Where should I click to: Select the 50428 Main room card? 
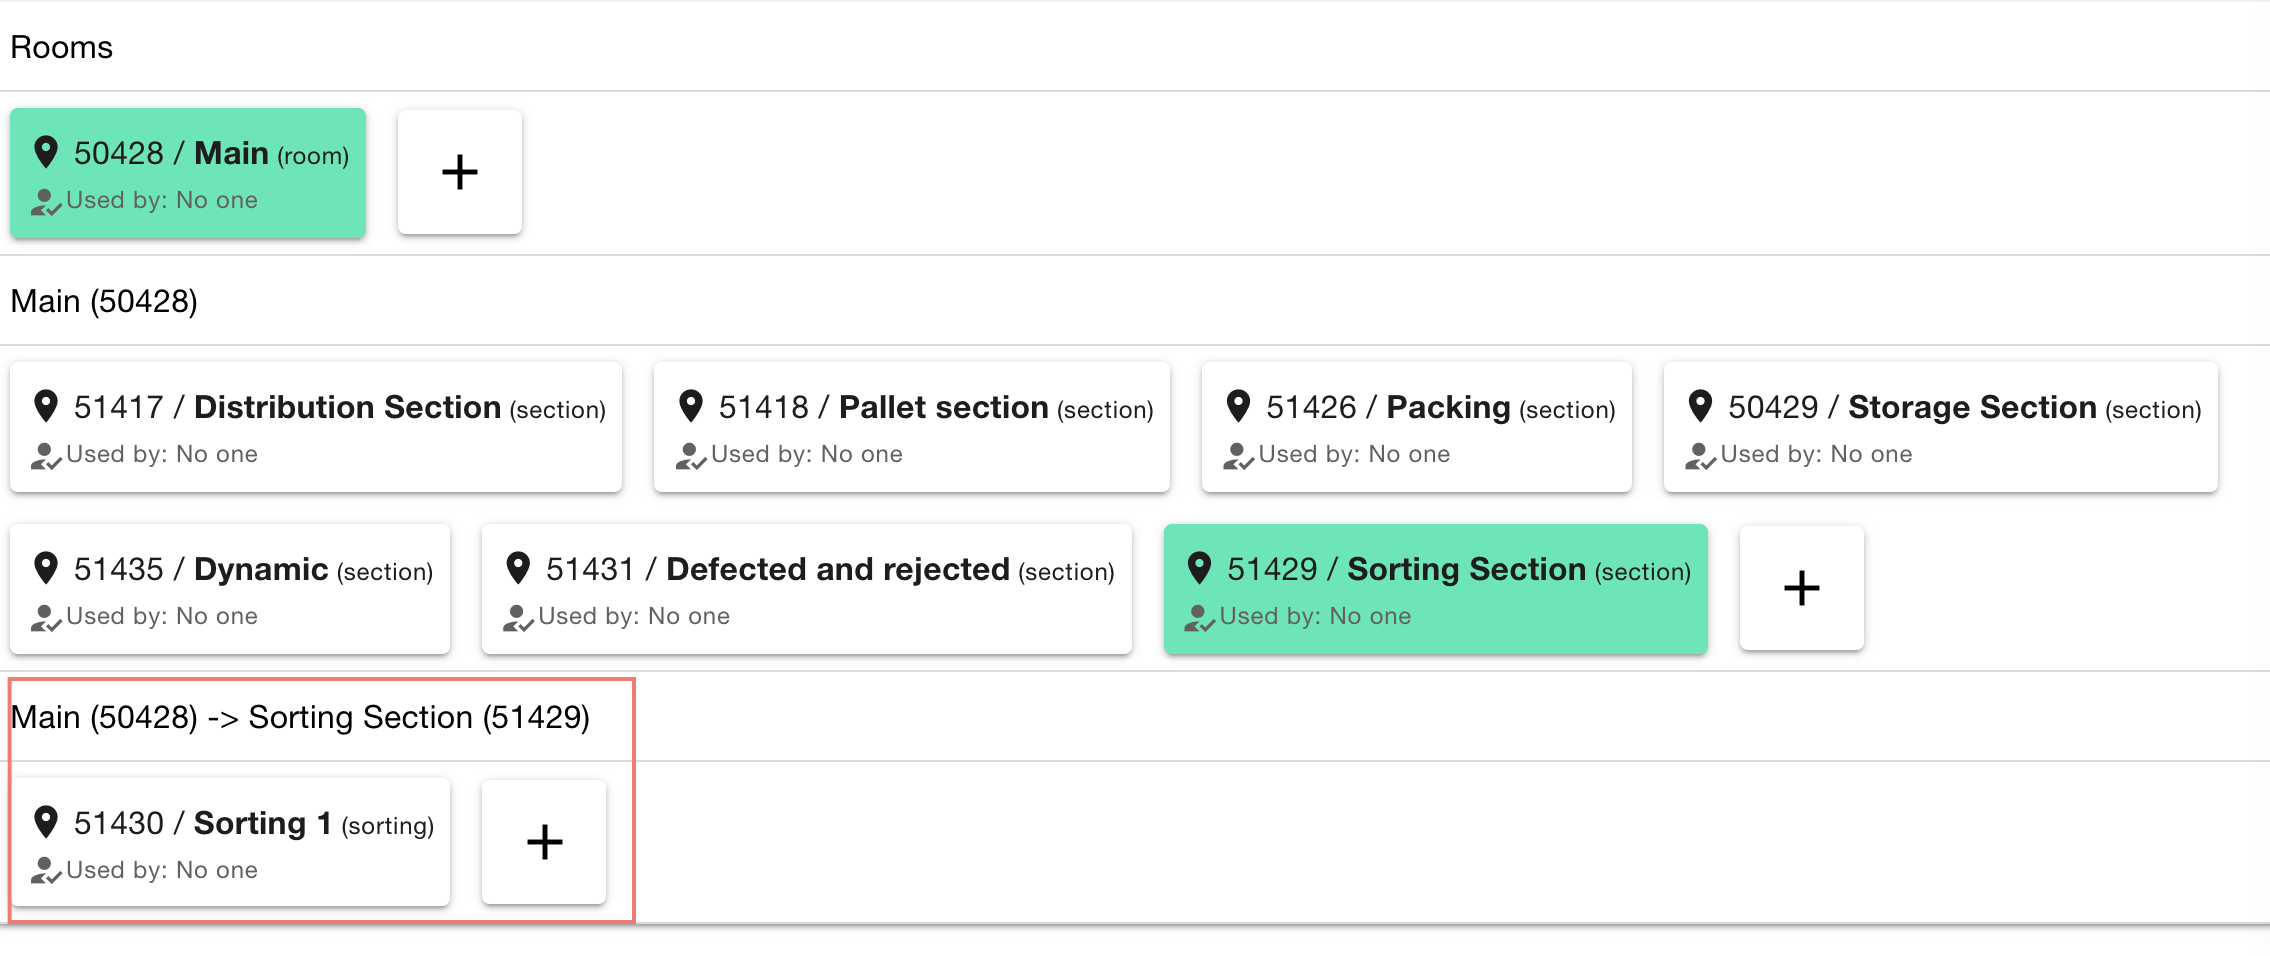pos(188,173)
